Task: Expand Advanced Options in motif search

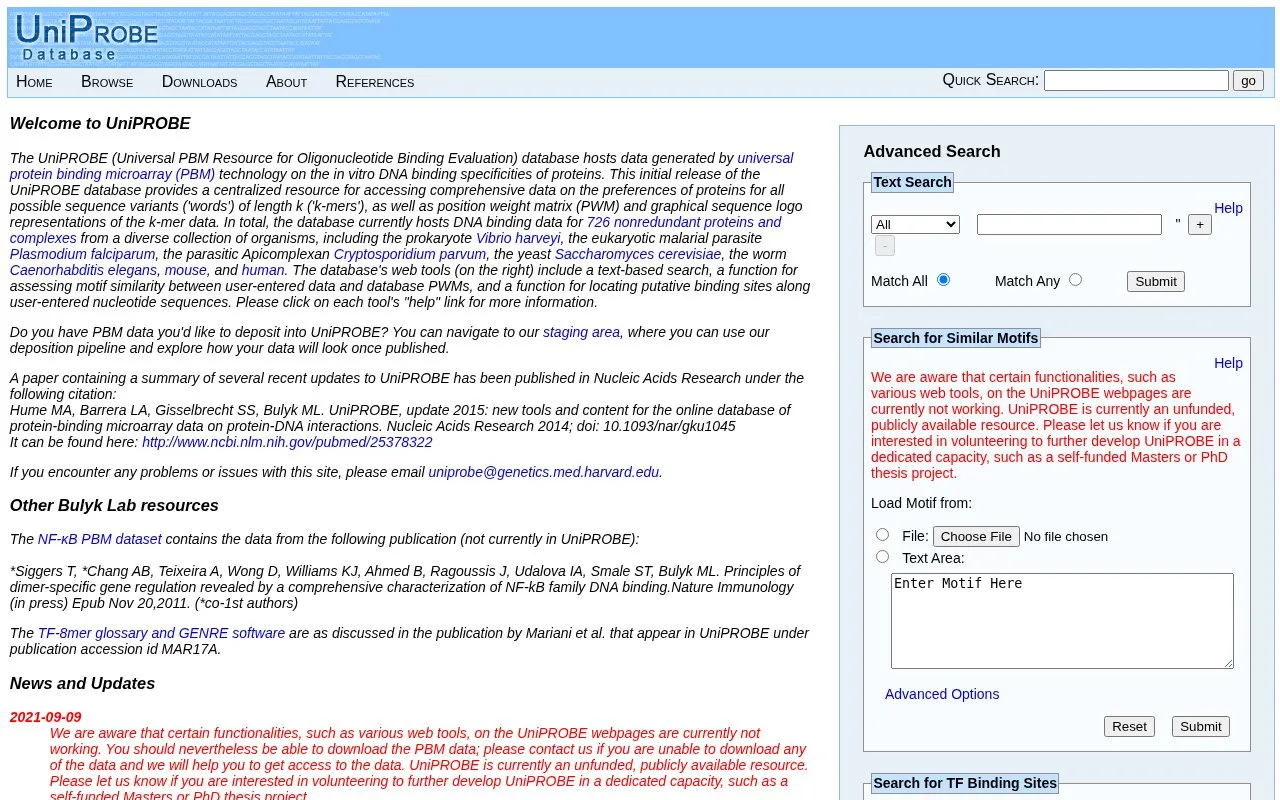Action: (942, 694)
